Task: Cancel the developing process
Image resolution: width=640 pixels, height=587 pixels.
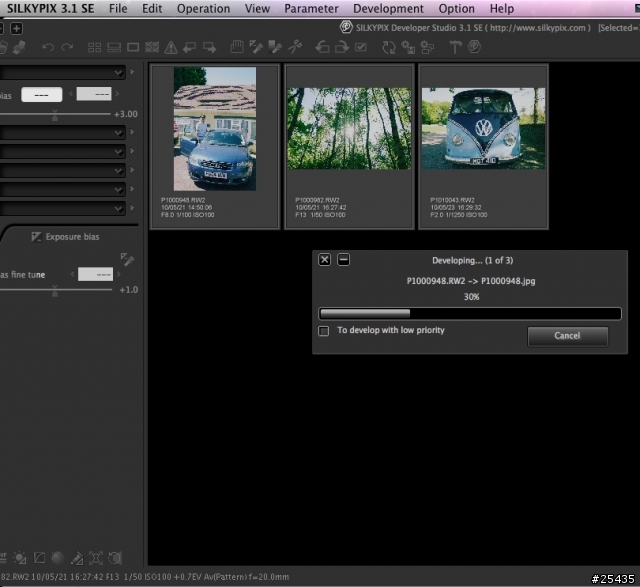Action: point(567,336)
